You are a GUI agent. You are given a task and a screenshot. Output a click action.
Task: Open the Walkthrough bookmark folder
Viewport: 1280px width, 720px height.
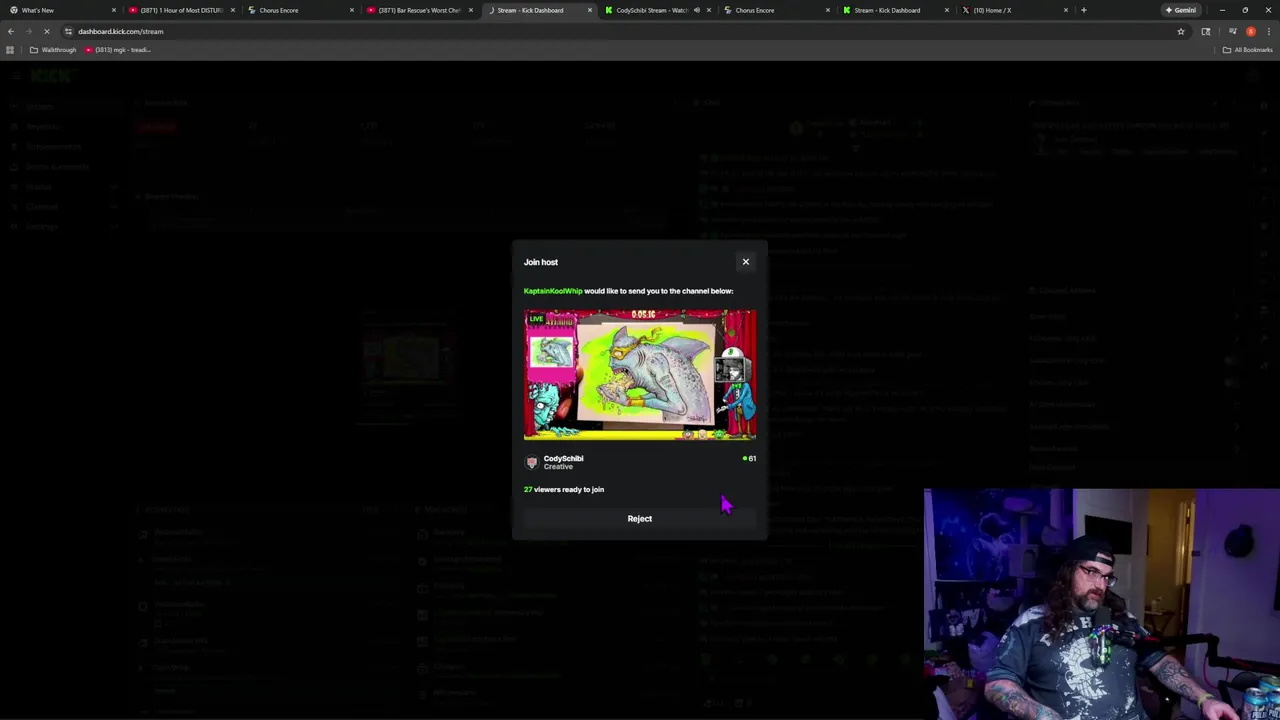tap(54, 50)
